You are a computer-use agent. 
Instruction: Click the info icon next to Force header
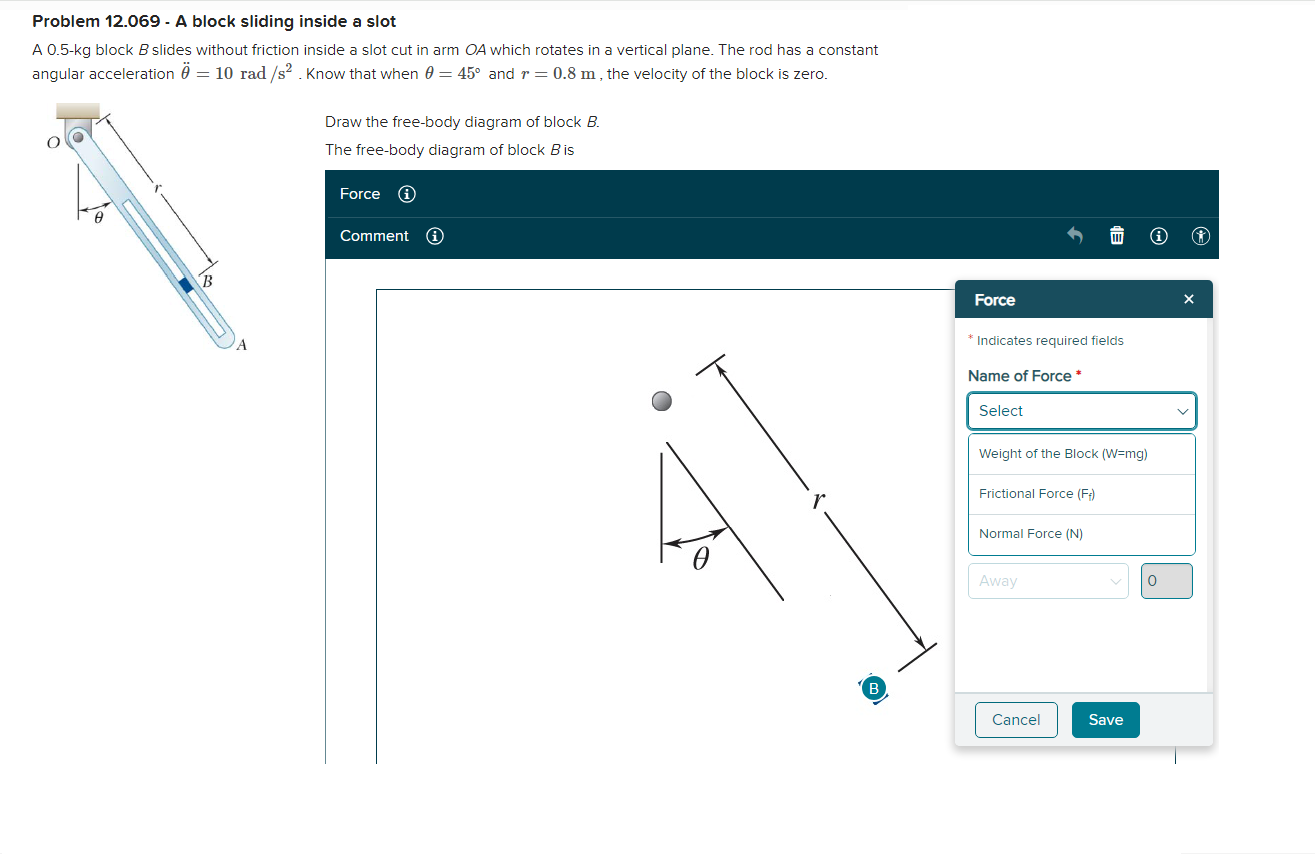[x=406, y=194]
